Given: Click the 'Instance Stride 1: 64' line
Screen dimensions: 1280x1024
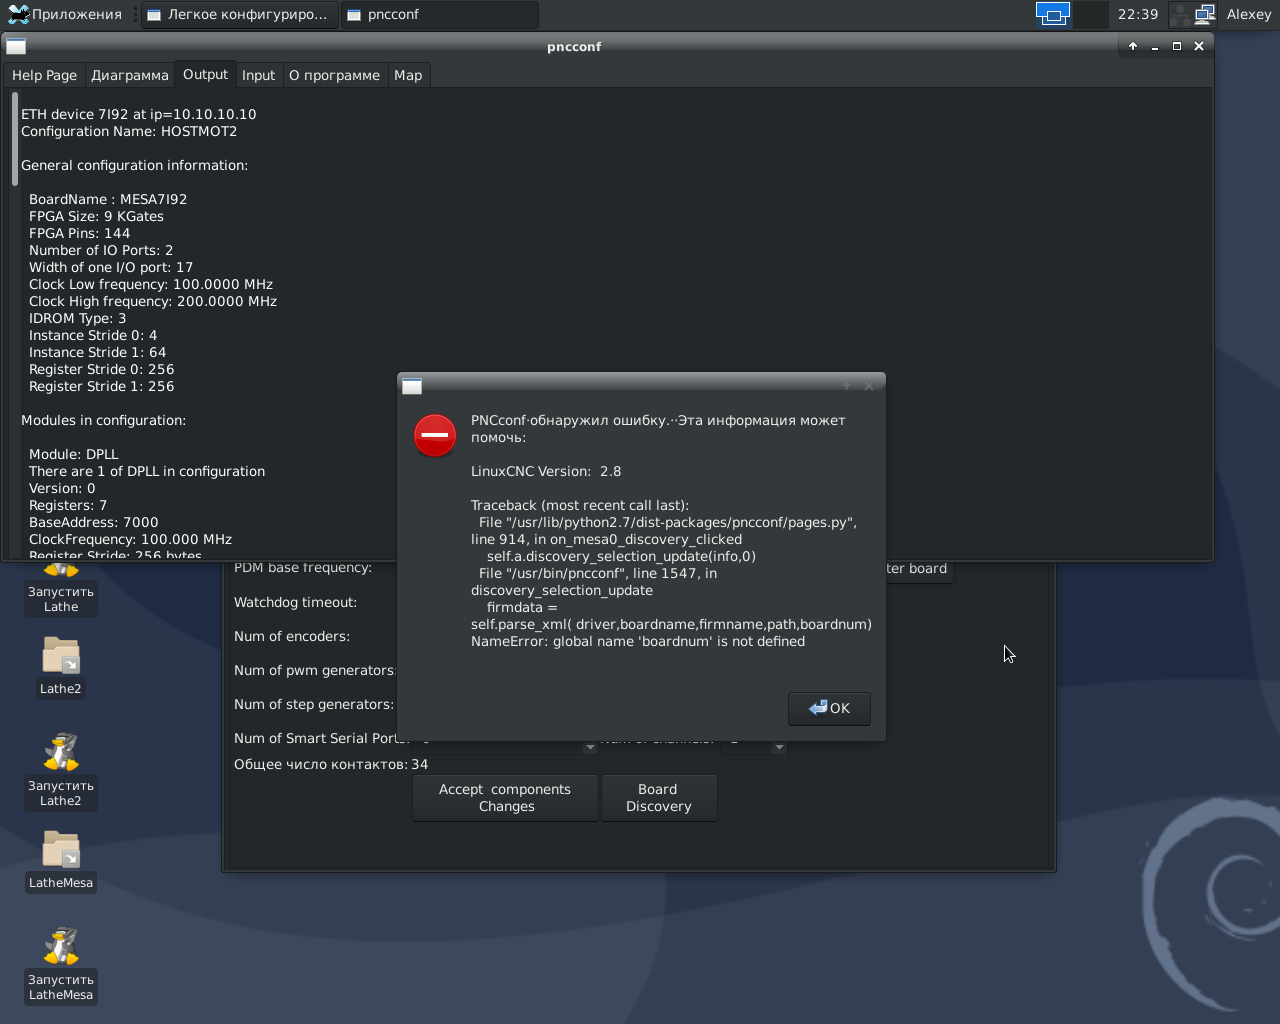Looking at the screenshot, I should (x=98, y=352).
